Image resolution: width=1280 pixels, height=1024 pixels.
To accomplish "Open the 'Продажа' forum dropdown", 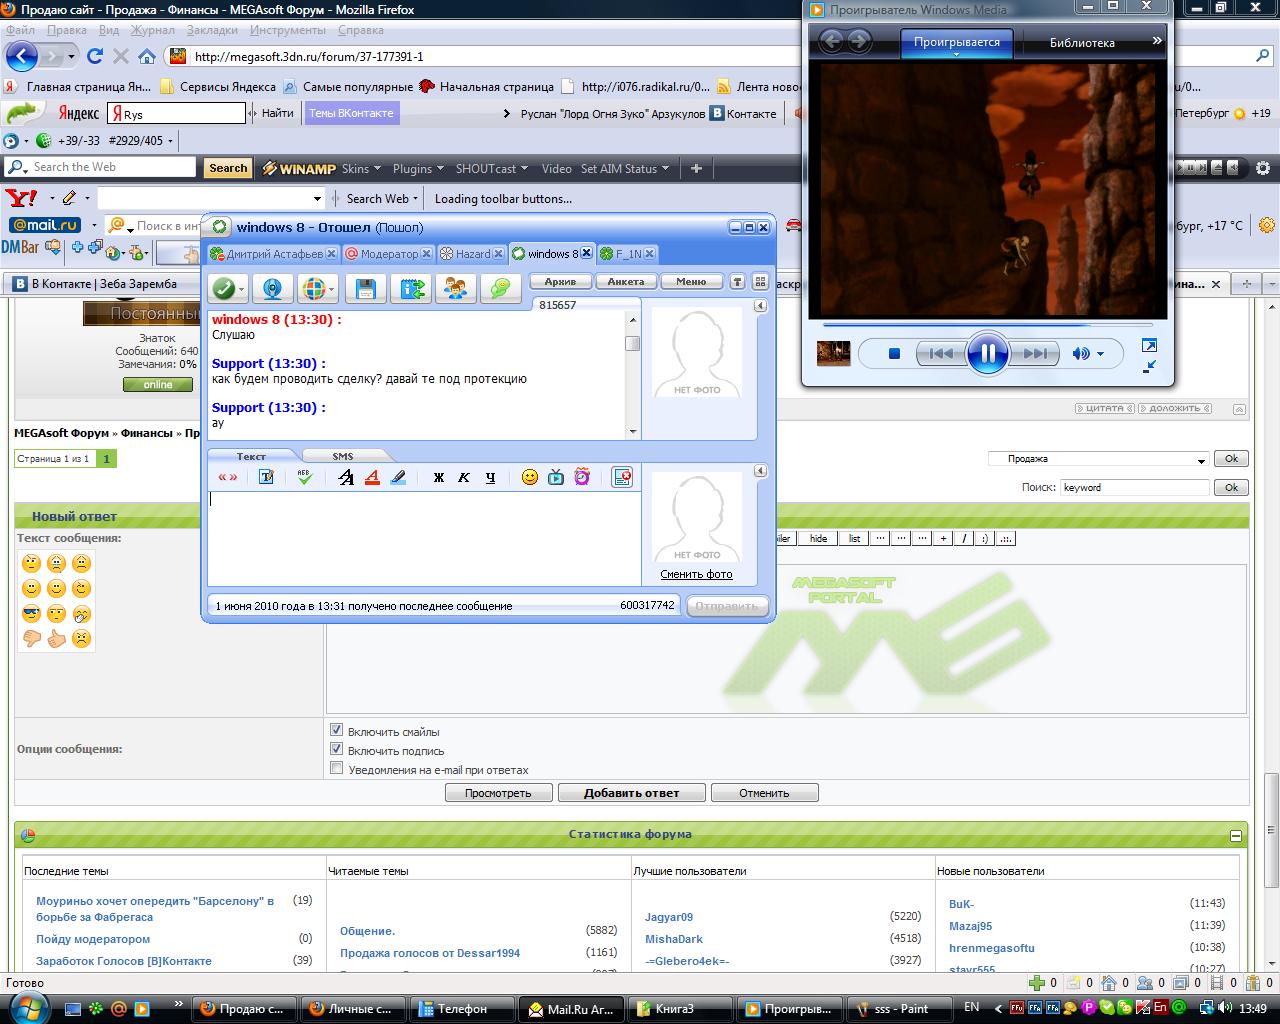I will [1098, 459].
